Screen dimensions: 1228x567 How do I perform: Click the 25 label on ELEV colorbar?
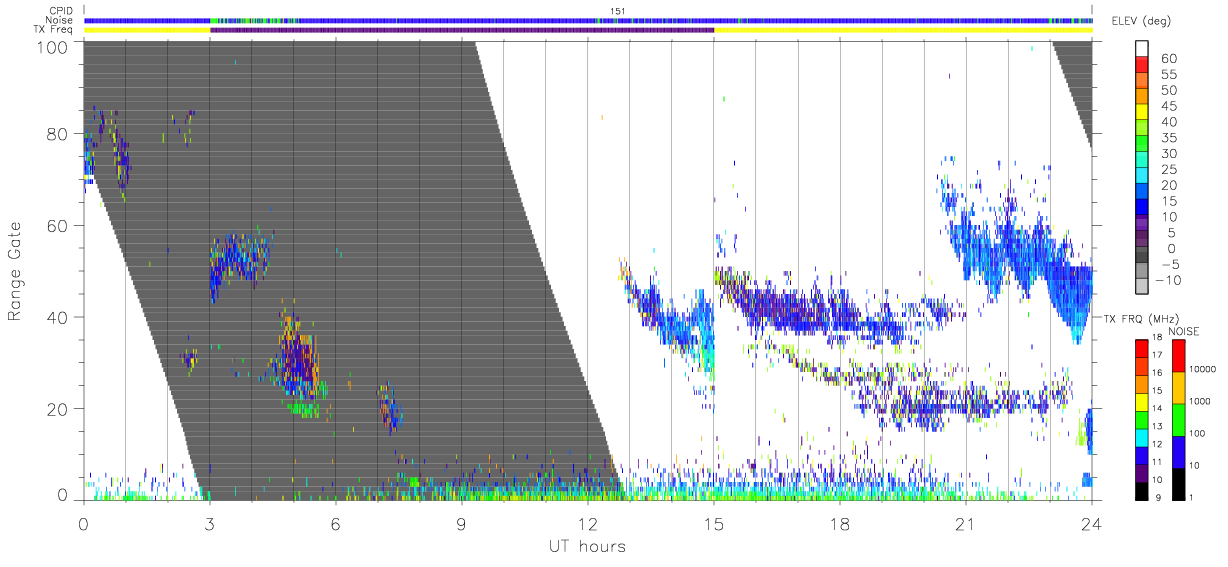coord(1169,169)
